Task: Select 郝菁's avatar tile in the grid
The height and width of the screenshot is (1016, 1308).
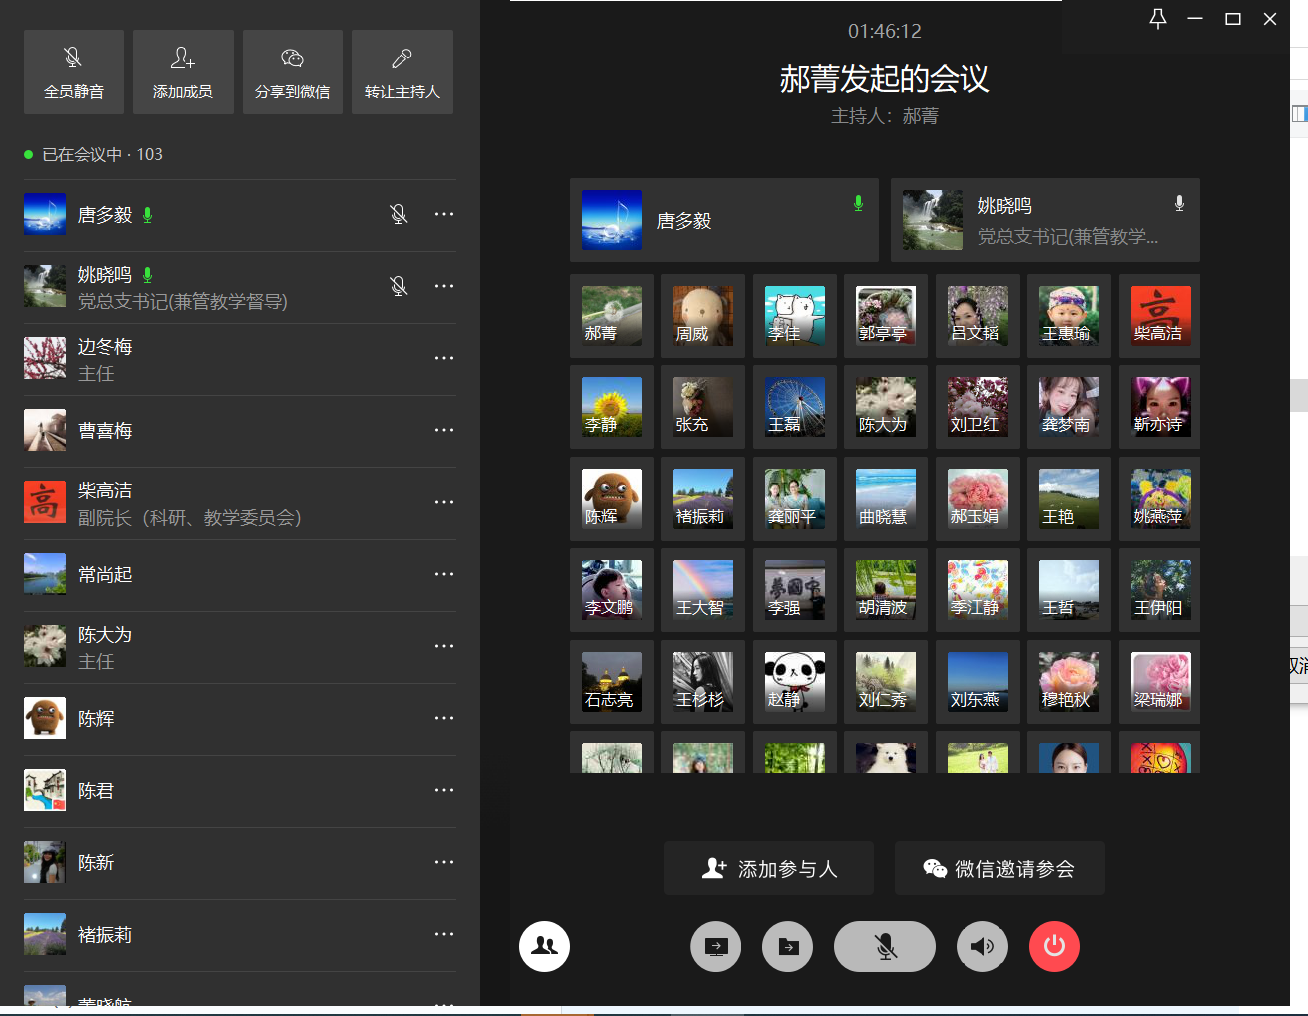Action: pos(612,316)
